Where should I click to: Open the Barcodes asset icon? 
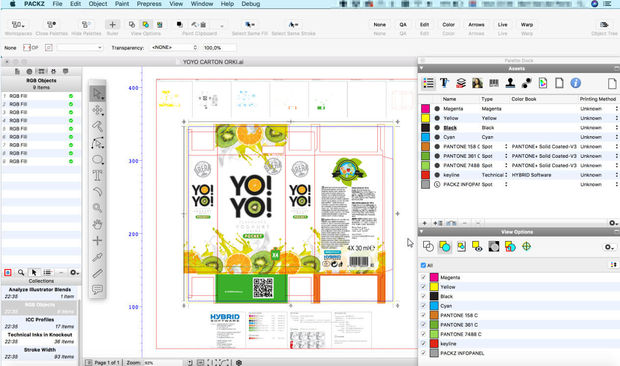[x=493, y=83]
